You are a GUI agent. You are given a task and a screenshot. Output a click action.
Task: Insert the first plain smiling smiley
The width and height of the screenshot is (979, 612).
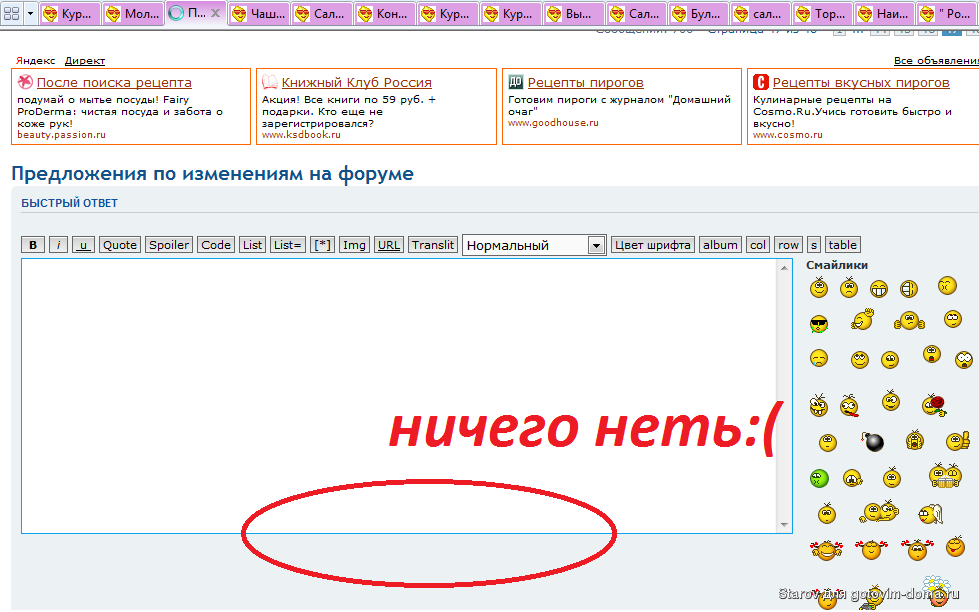(819, 287)
